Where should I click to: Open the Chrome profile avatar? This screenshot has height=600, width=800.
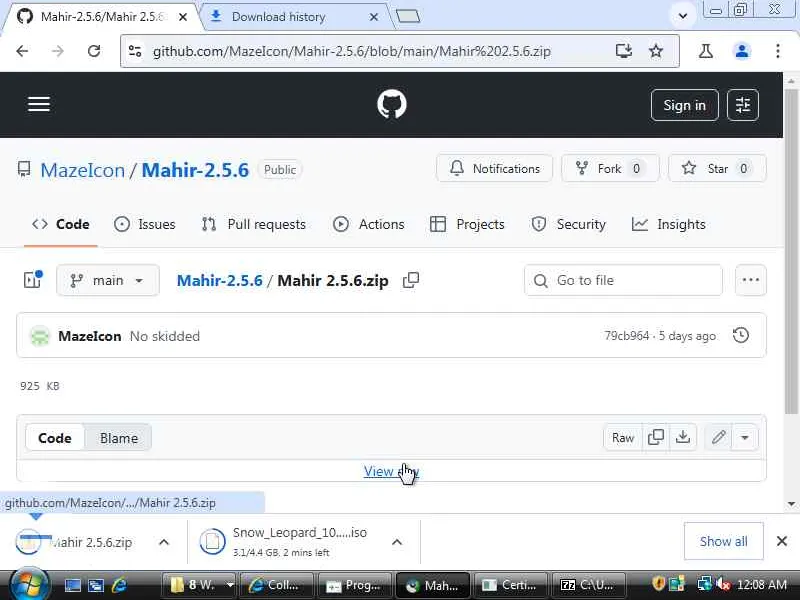[741, 51]
